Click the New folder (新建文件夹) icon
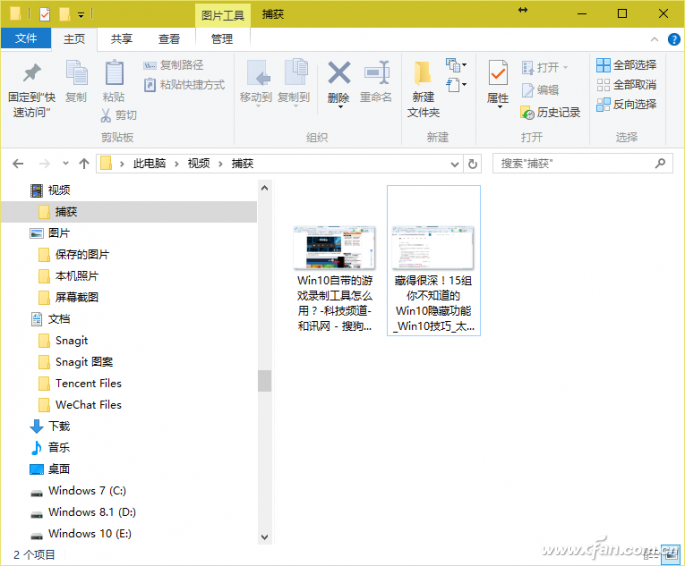 coord(423,72)
